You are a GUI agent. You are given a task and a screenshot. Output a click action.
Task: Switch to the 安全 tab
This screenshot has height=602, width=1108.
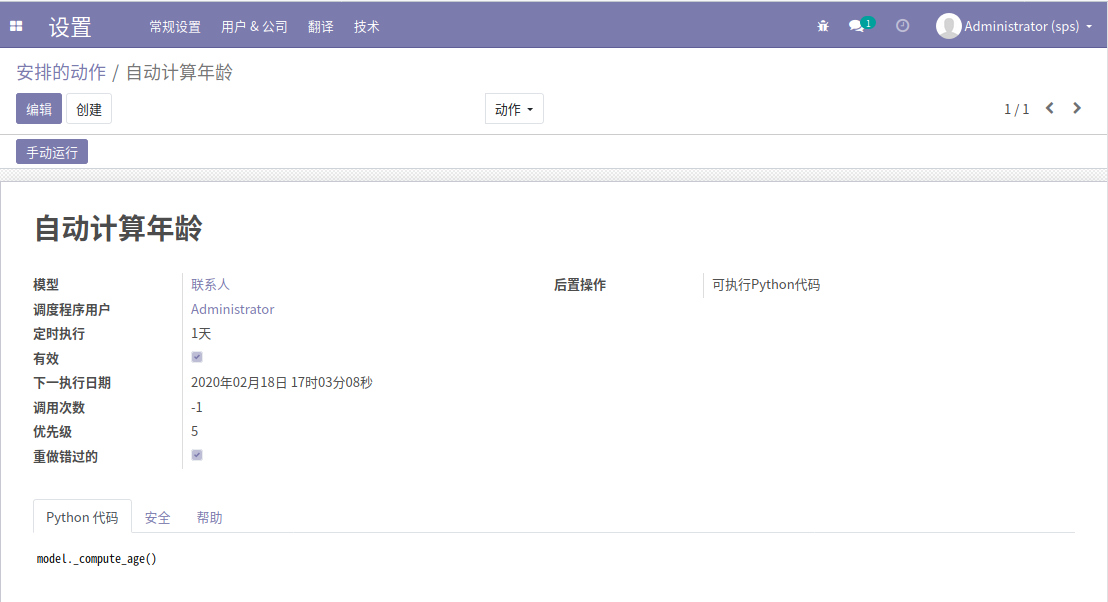pyautogui.click(x=157, y=517)
